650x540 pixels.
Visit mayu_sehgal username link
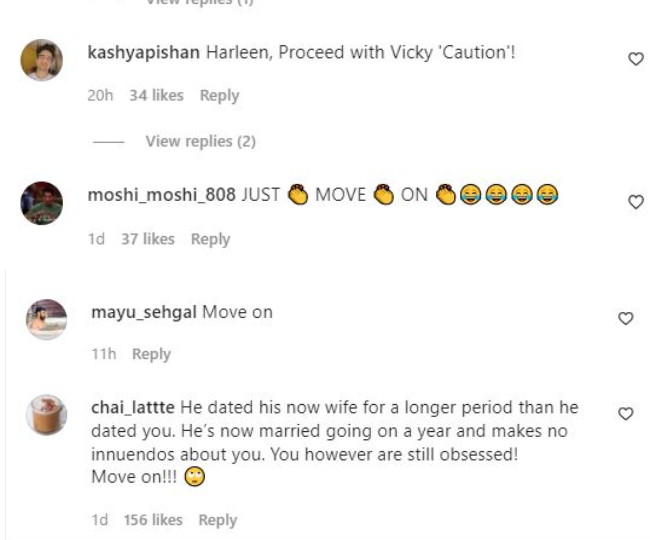point(144,312)
